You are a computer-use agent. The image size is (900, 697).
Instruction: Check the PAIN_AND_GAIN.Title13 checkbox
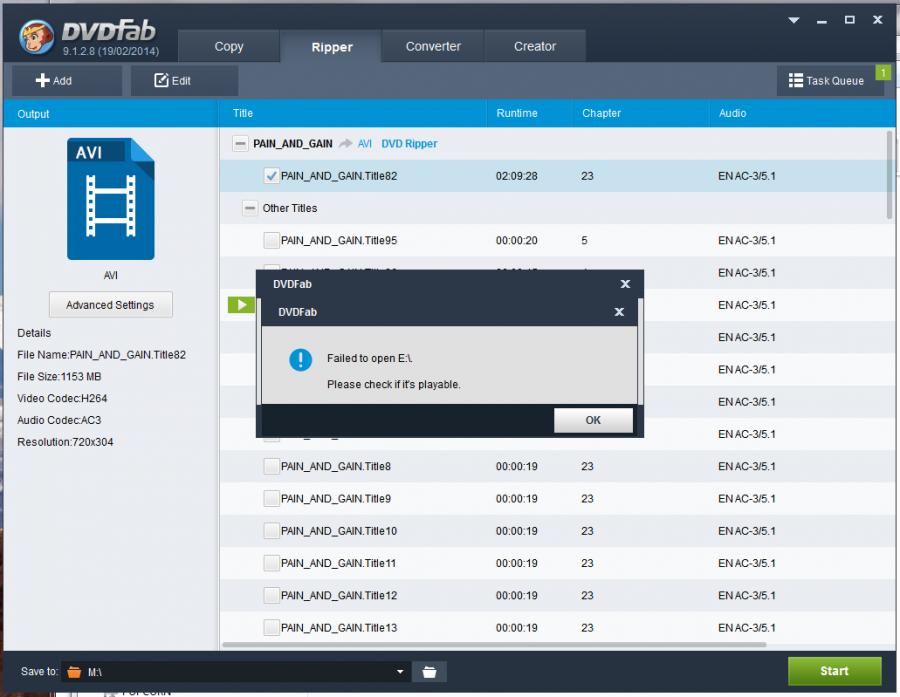click(x=271, y=628)
